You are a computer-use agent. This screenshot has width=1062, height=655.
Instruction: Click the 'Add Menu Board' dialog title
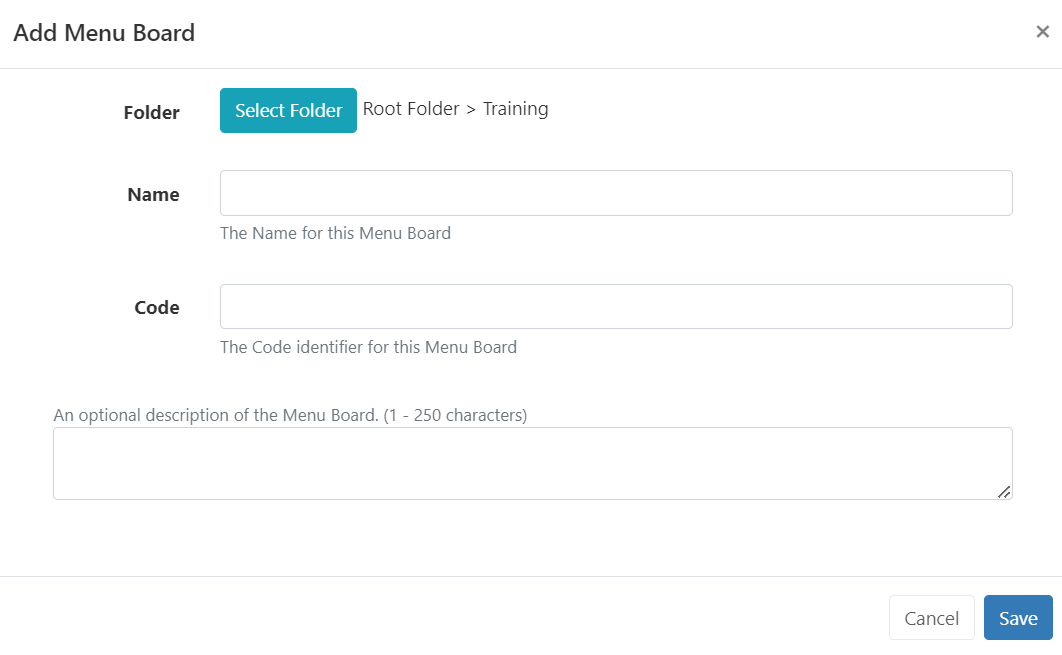point(104,33)
